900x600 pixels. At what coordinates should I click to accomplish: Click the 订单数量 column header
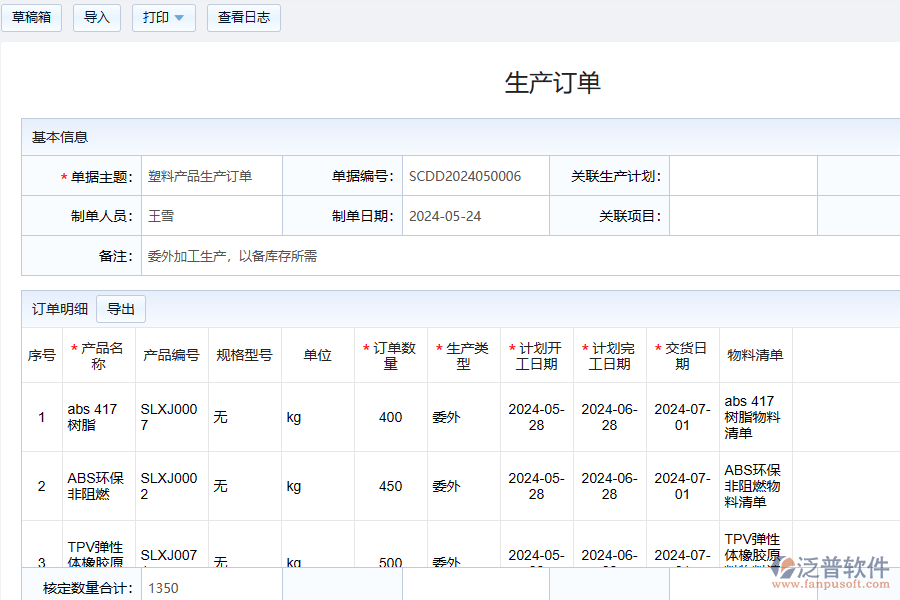pyautogui.click(x=391, y=355)
